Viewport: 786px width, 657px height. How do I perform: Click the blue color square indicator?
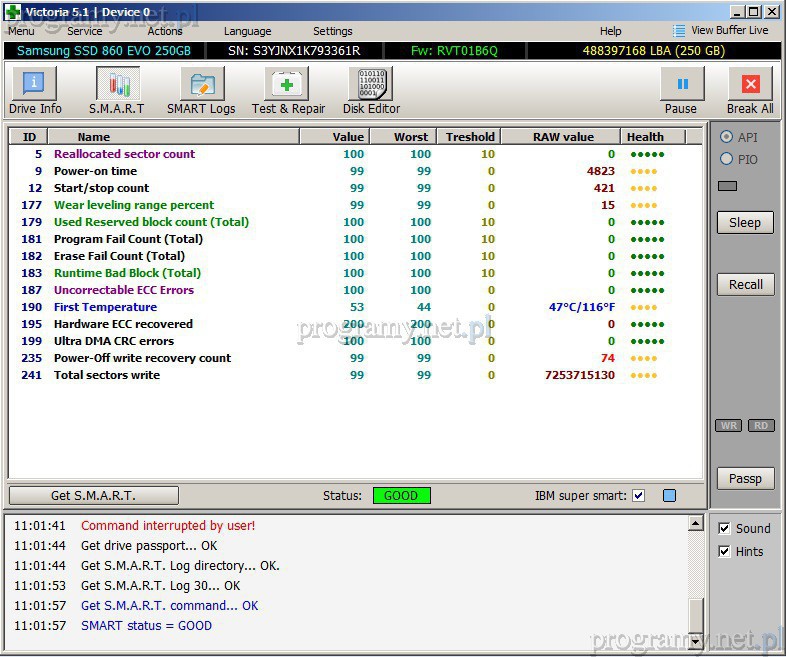pyautogui.click(x=669, y=496)
